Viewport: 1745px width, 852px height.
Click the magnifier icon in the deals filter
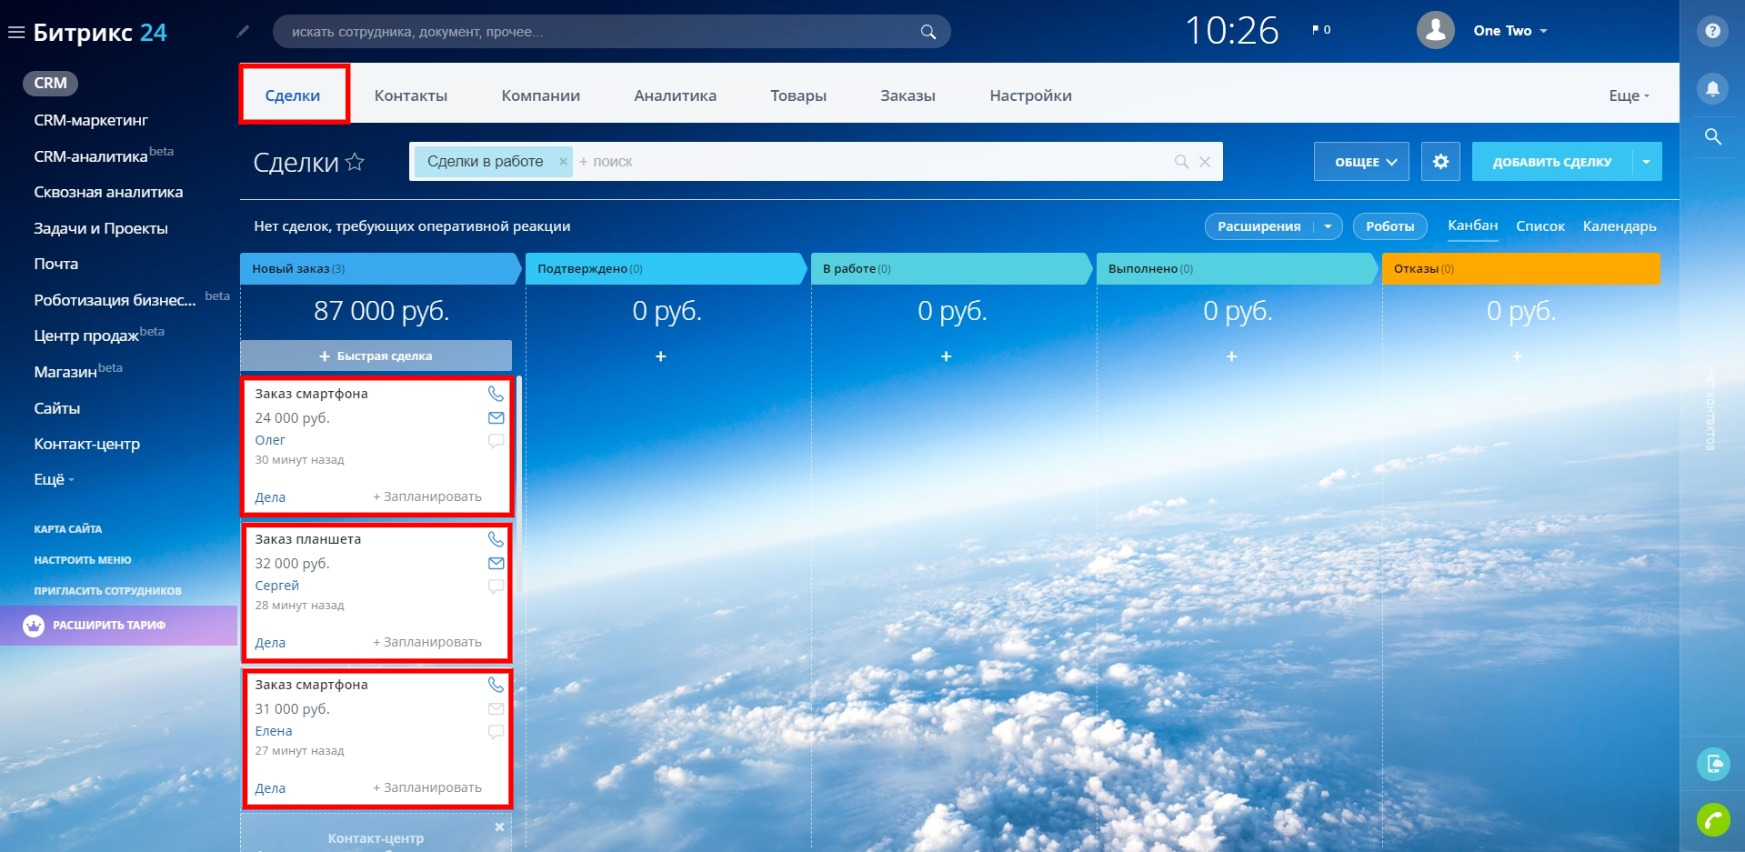coord(1181,161)
